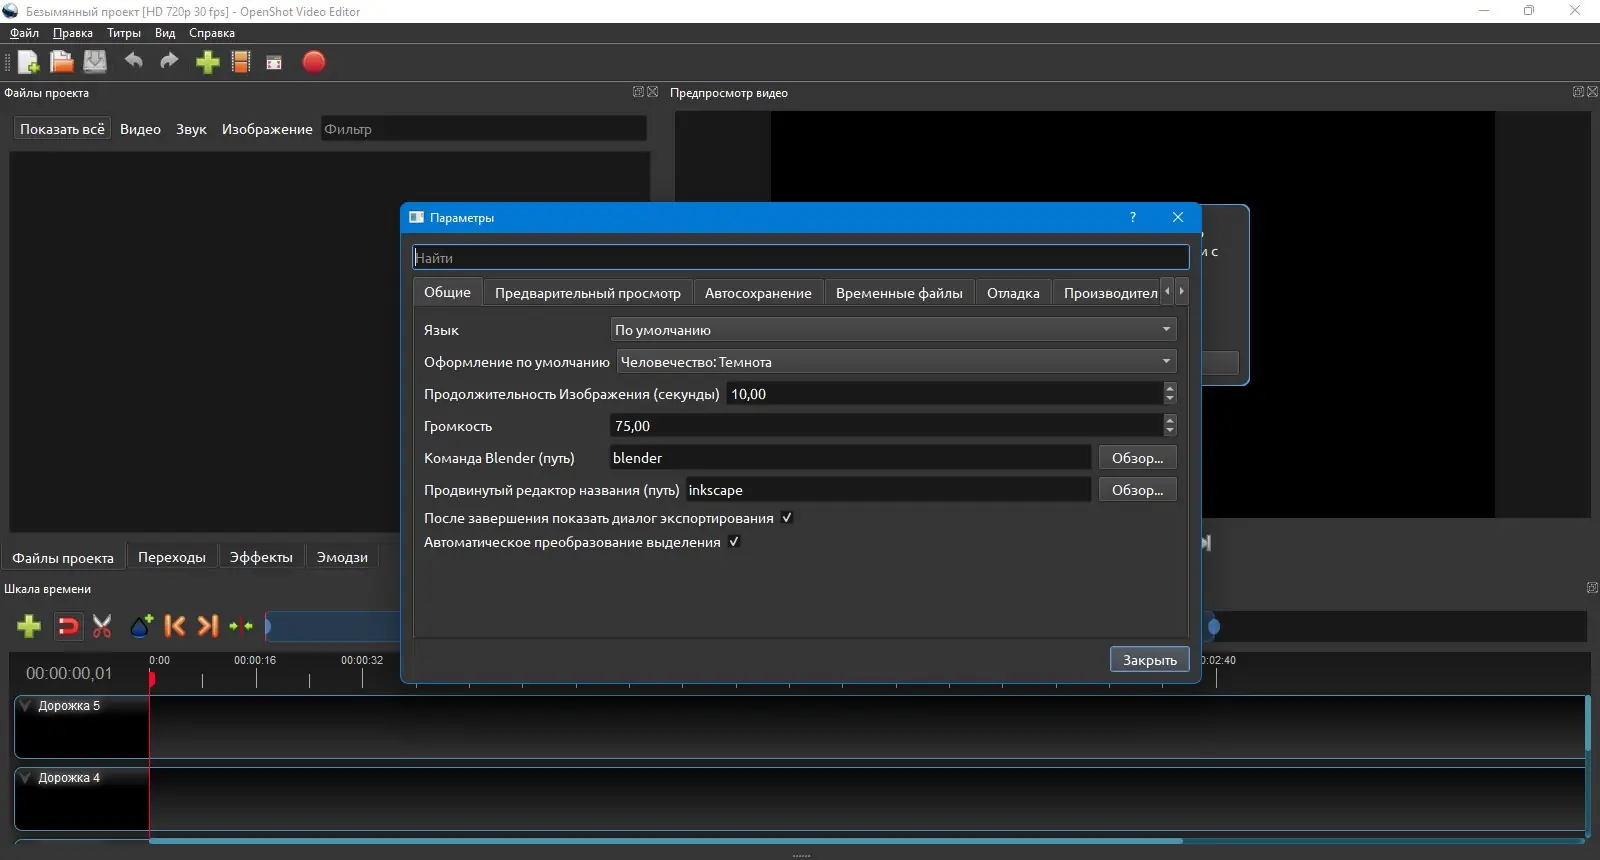Select the Файлы проекта bottom tab
1600x860 pixels.
point(63,557)
